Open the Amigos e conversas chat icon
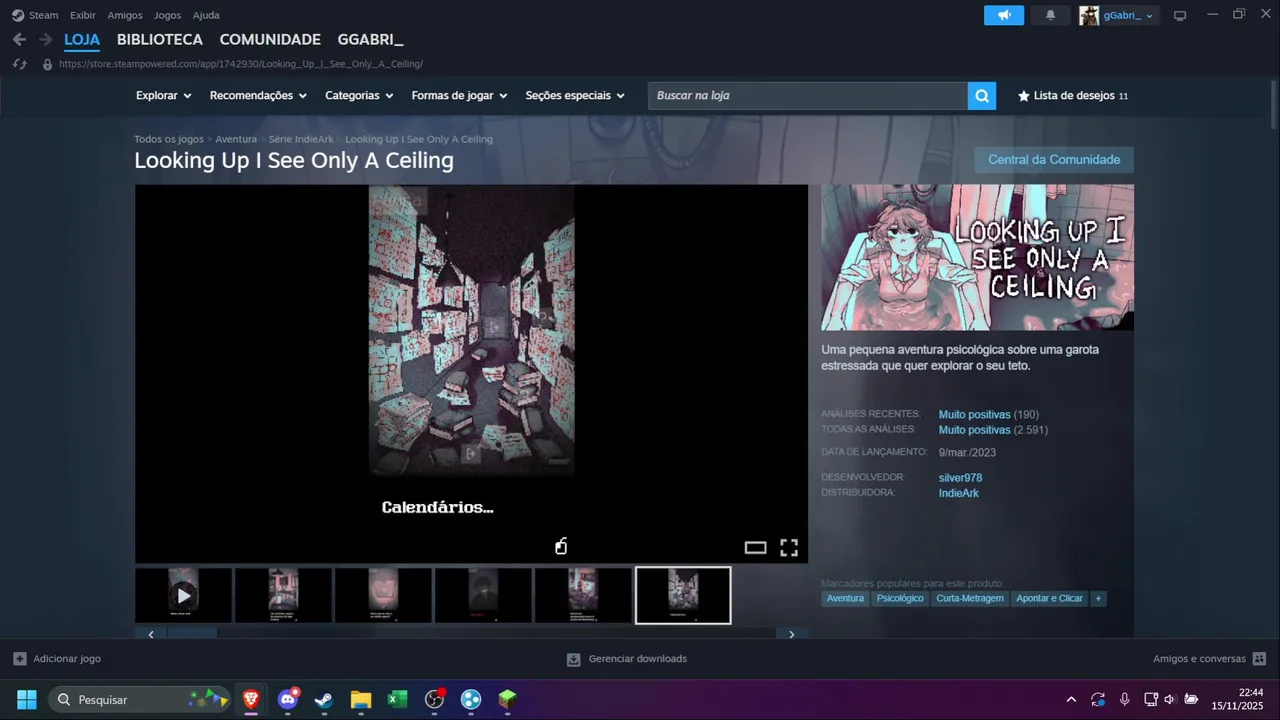The height and width of the screenshot is (720, 1280). [x=1259, y=659]
